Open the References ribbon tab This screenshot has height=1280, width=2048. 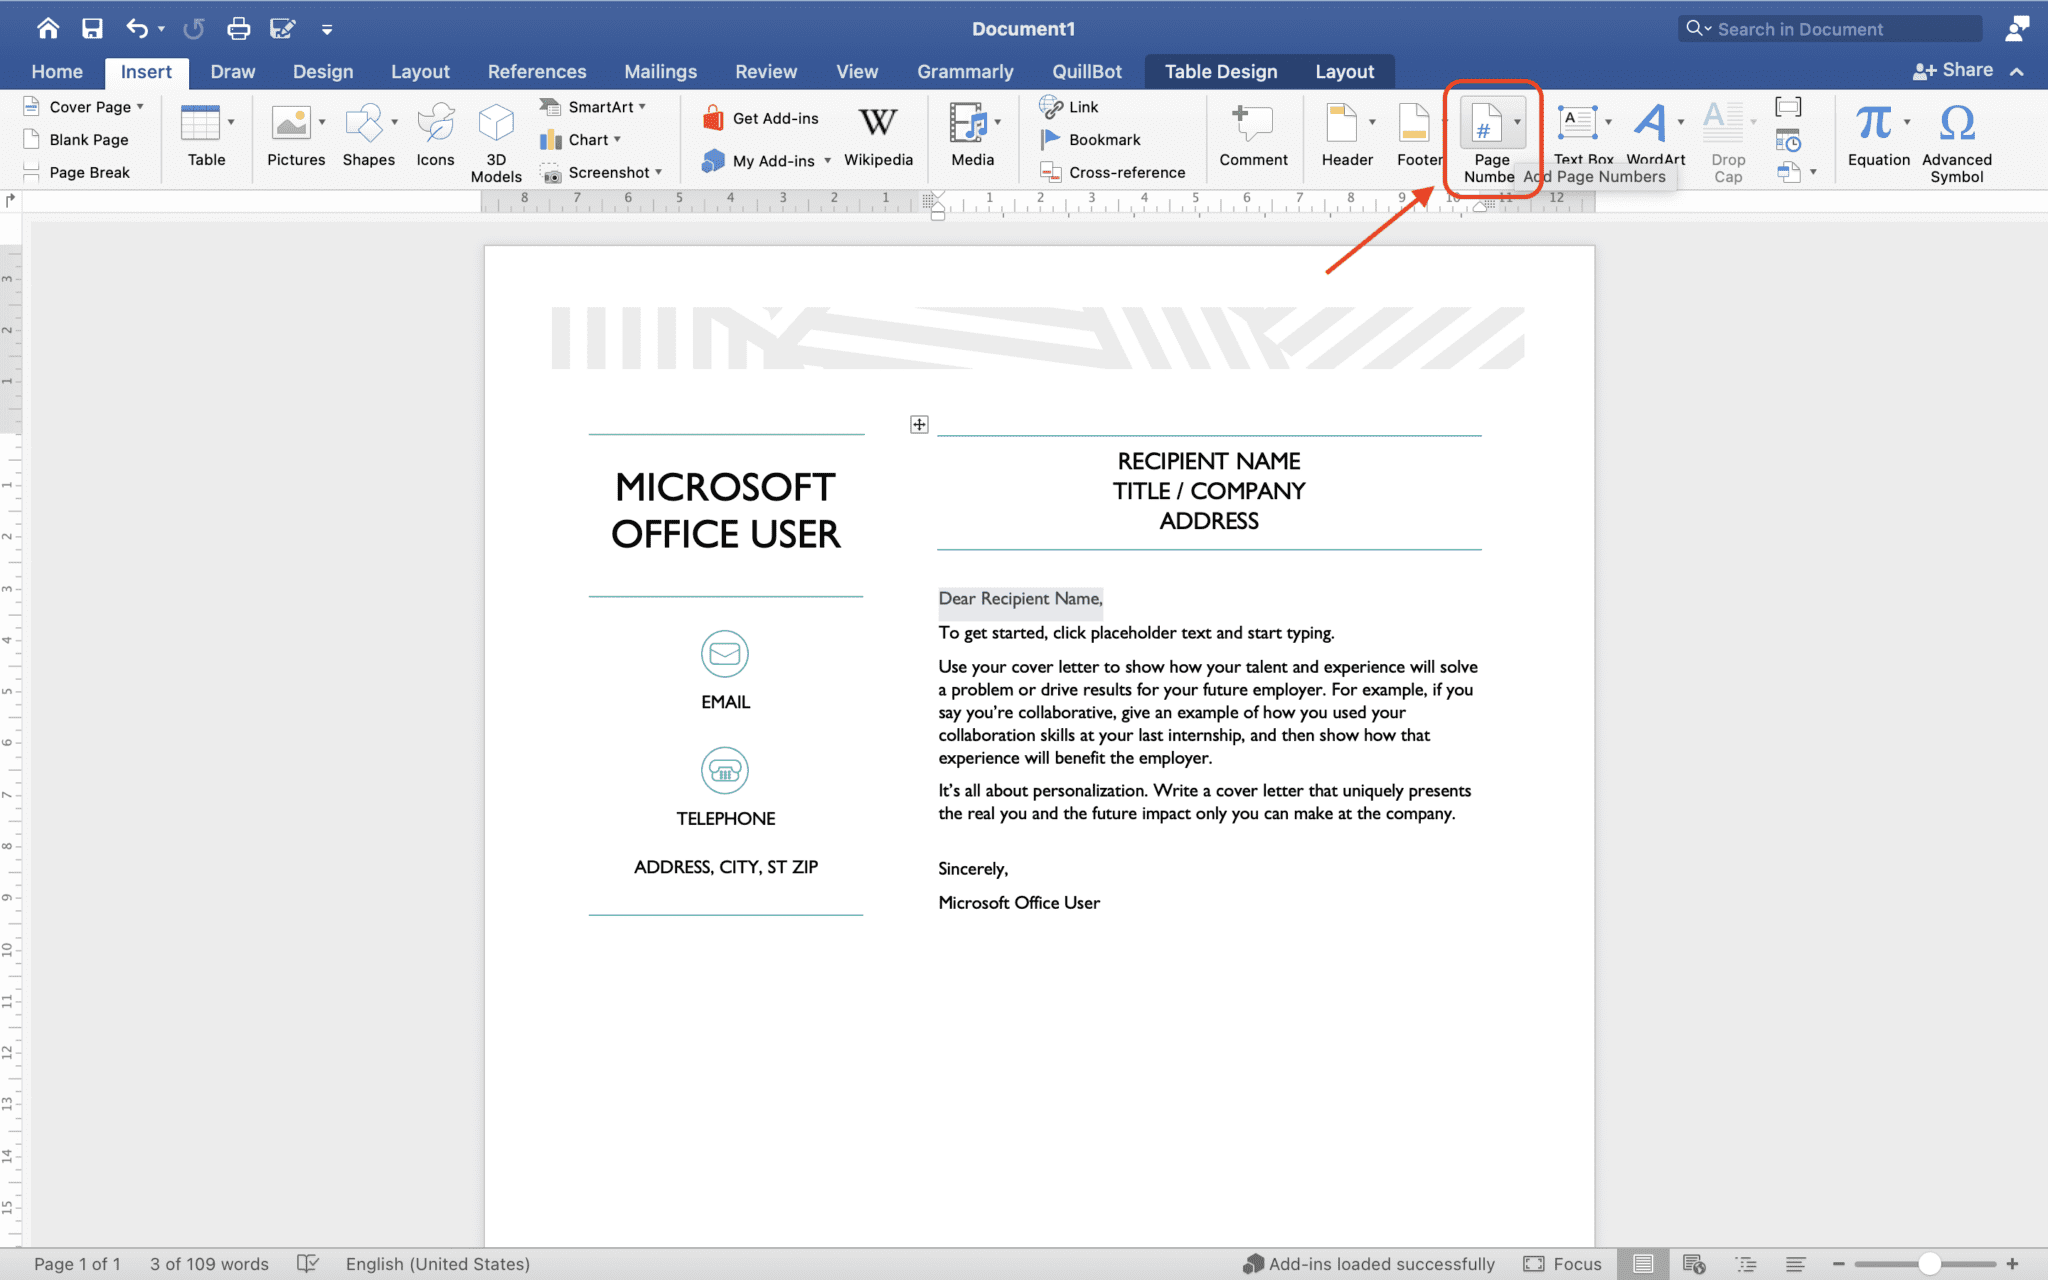pyautogui.click(x=537, y=71)
